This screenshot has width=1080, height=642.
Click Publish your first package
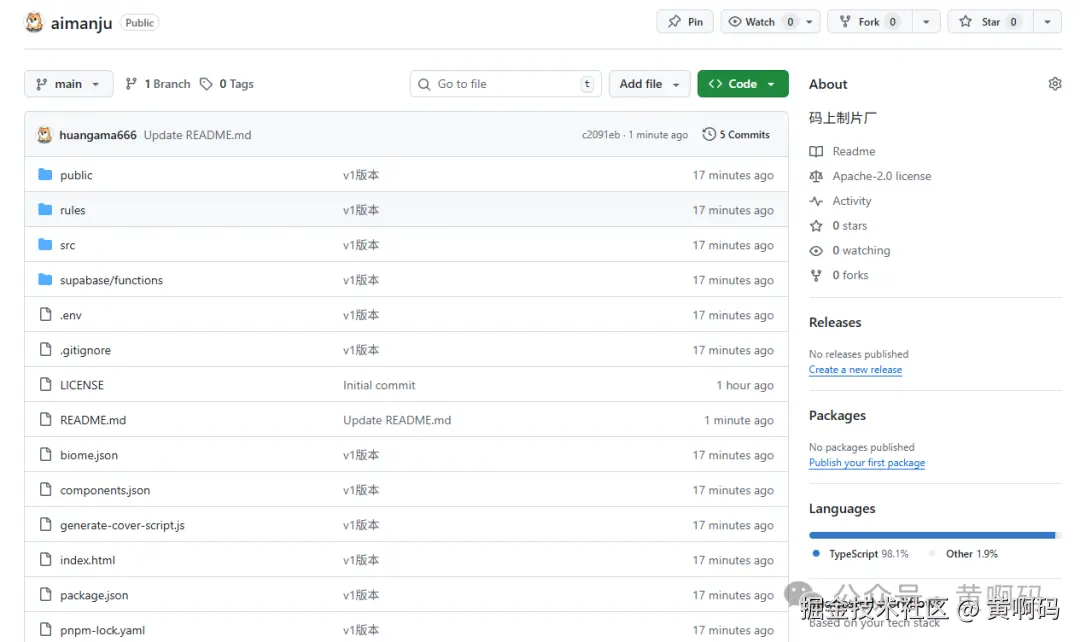coord(867,463)
